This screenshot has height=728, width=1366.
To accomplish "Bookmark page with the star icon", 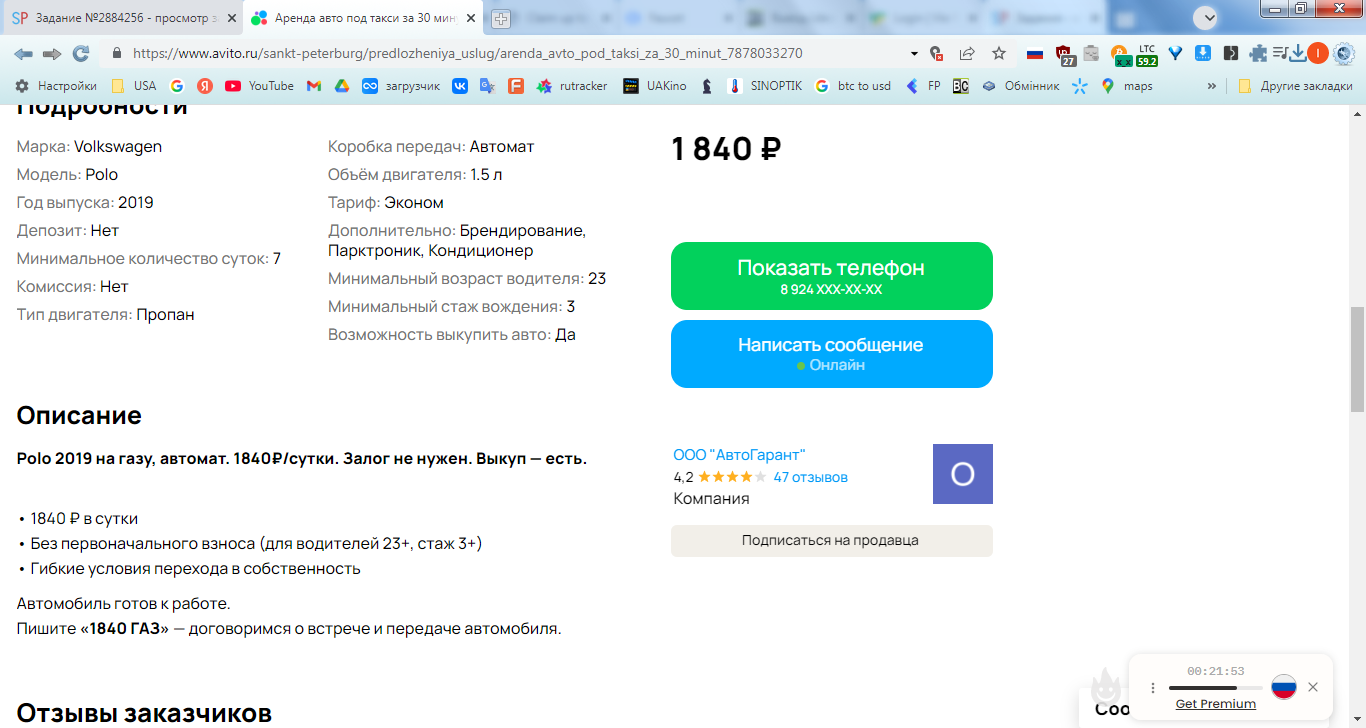I will tap(999, 53).
